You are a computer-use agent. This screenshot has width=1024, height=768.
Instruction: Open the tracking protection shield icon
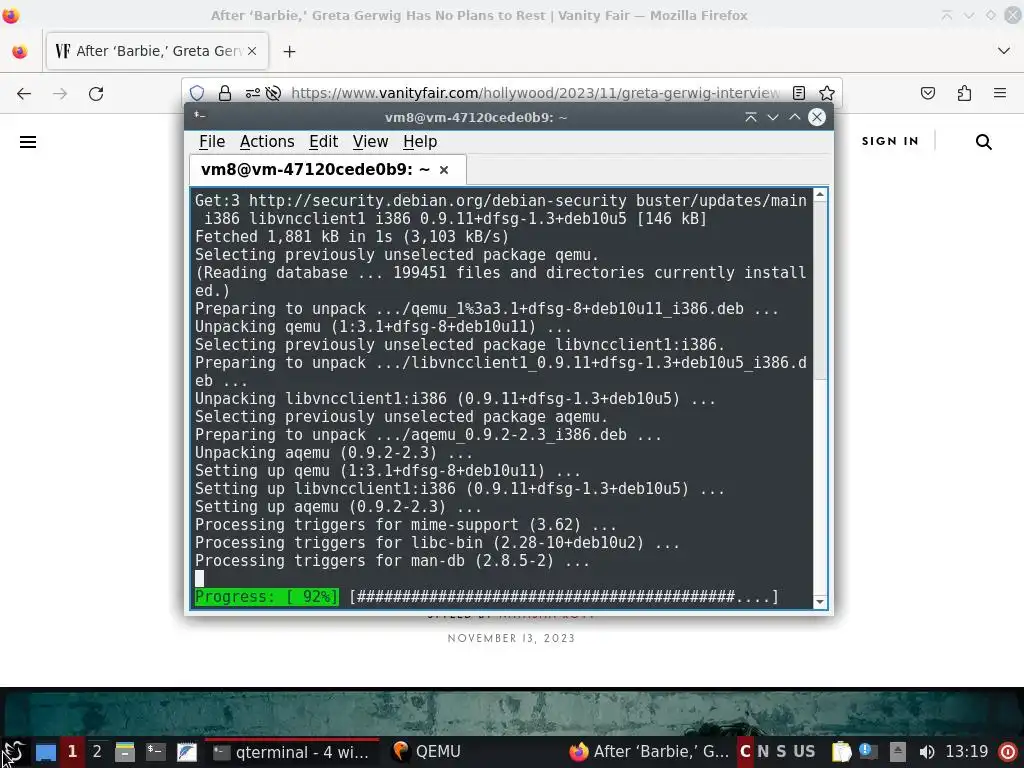click(197, 93)
